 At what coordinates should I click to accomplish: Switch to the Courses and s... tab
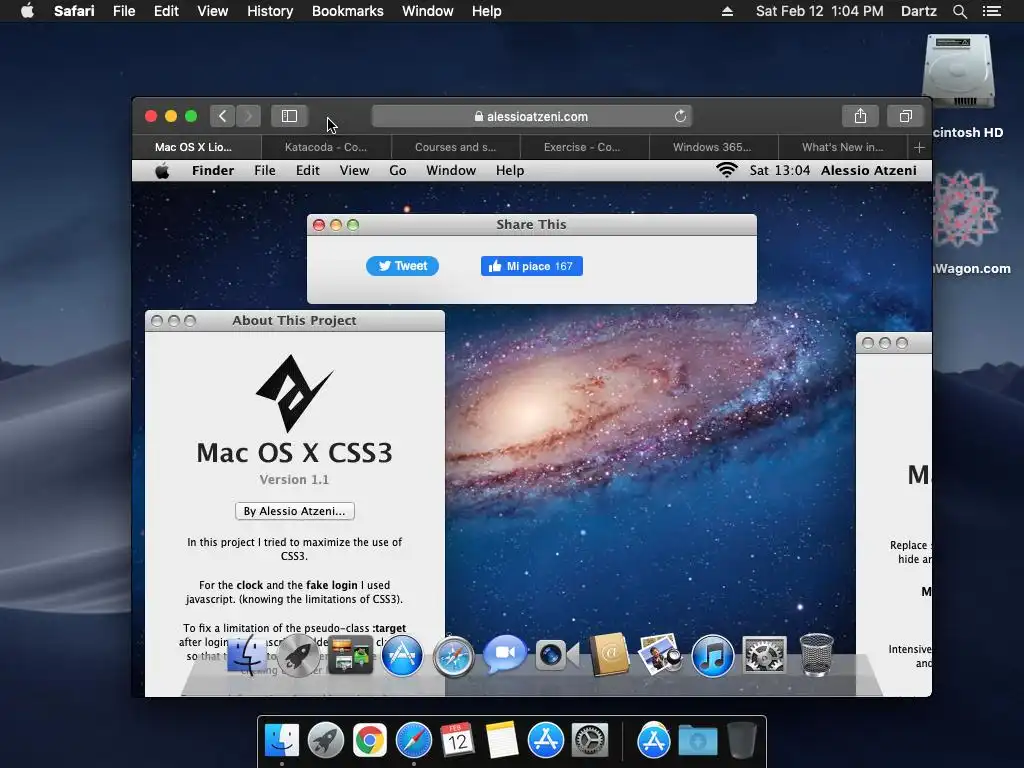(x=455, y=148)
